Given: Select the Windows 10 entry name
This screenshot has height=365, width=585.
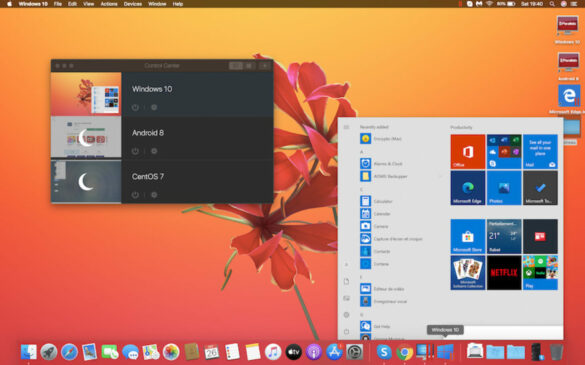Looking at the screenshot, I should 152,89.
